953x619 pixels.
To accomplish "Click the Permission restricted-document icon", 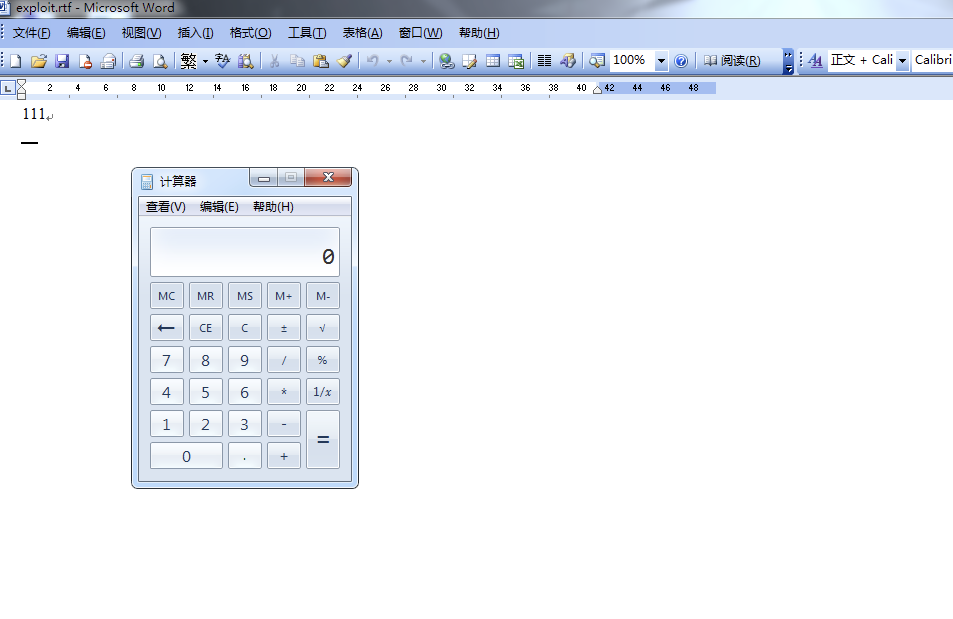I will point(85,61).
